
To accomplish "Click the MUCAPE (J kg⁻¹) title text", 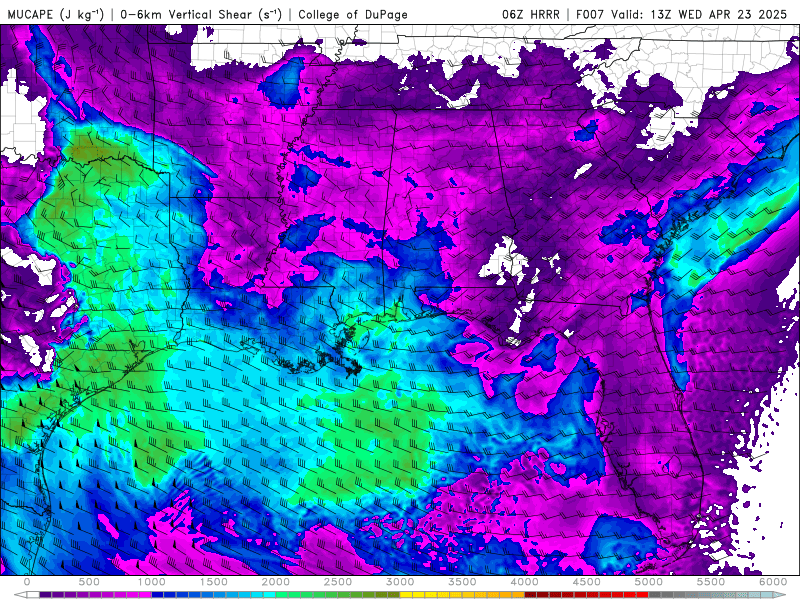I will click(56, 14).
